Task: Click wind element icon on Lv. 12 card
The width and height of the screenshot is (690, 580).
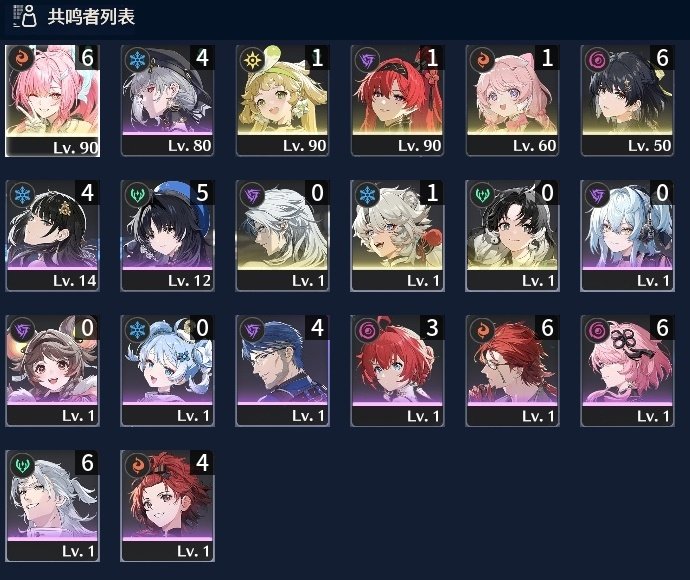Action: click(138, 194)
